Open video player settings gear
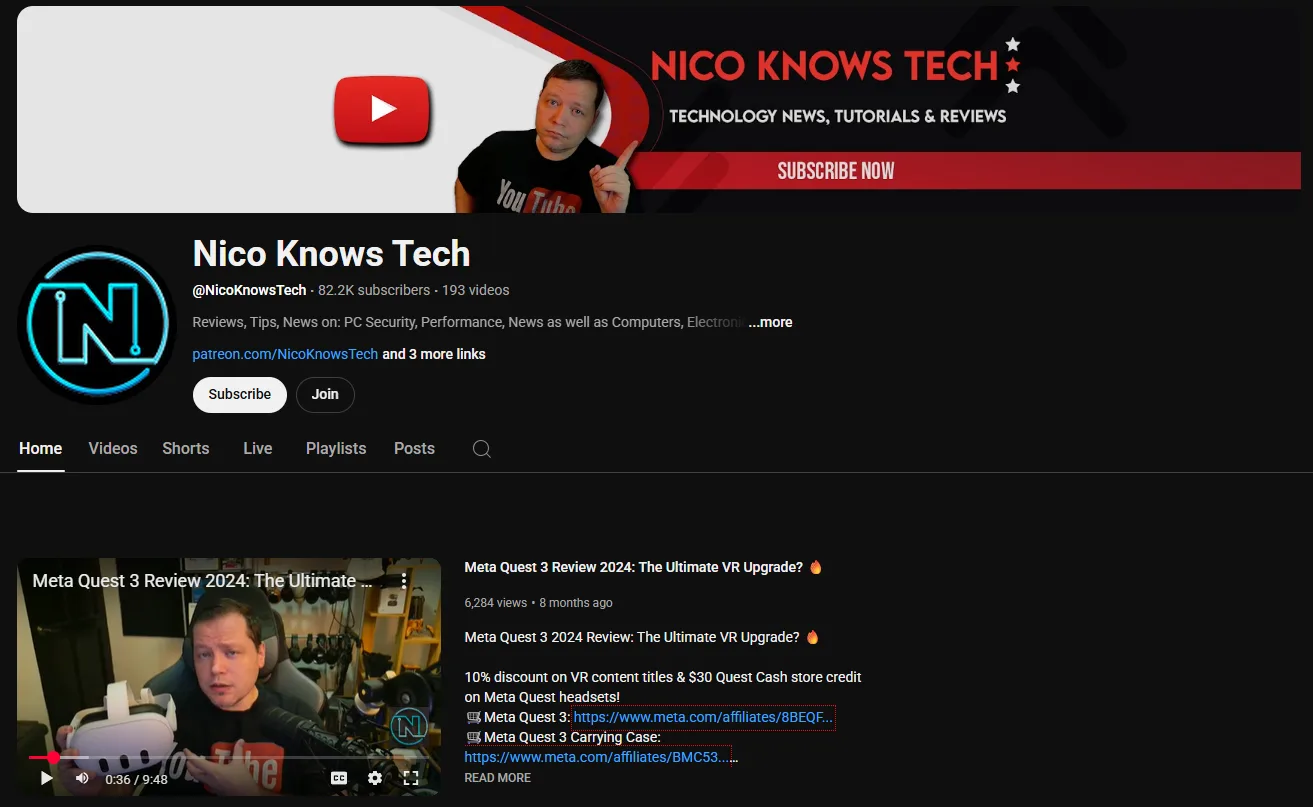 pos(375,778)
